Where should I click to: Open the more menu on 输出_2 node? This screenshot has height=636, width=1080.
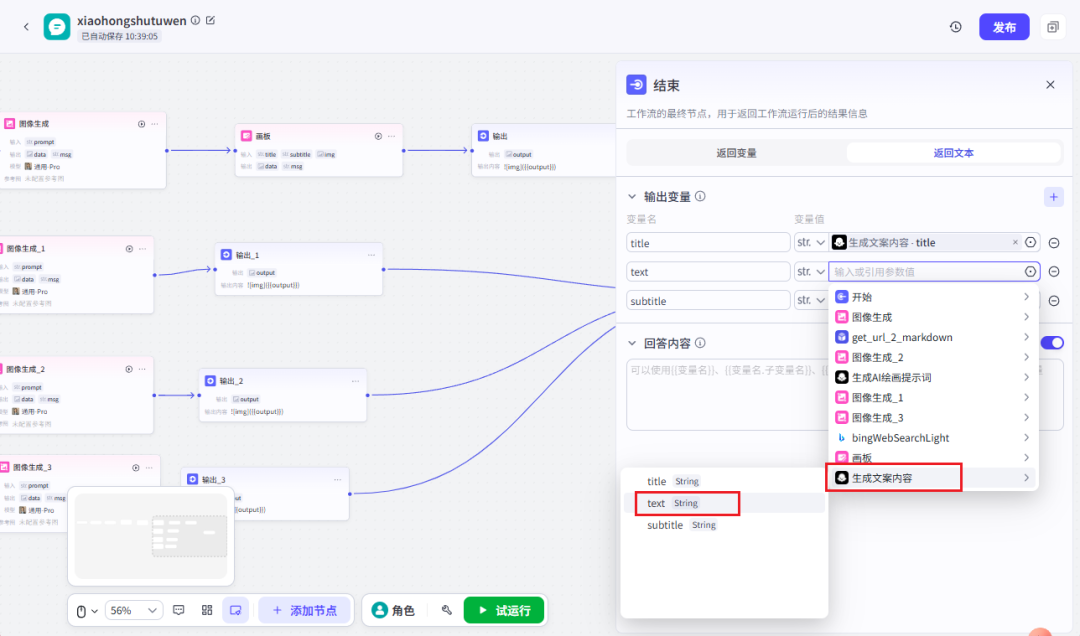(x=355, y=381)
